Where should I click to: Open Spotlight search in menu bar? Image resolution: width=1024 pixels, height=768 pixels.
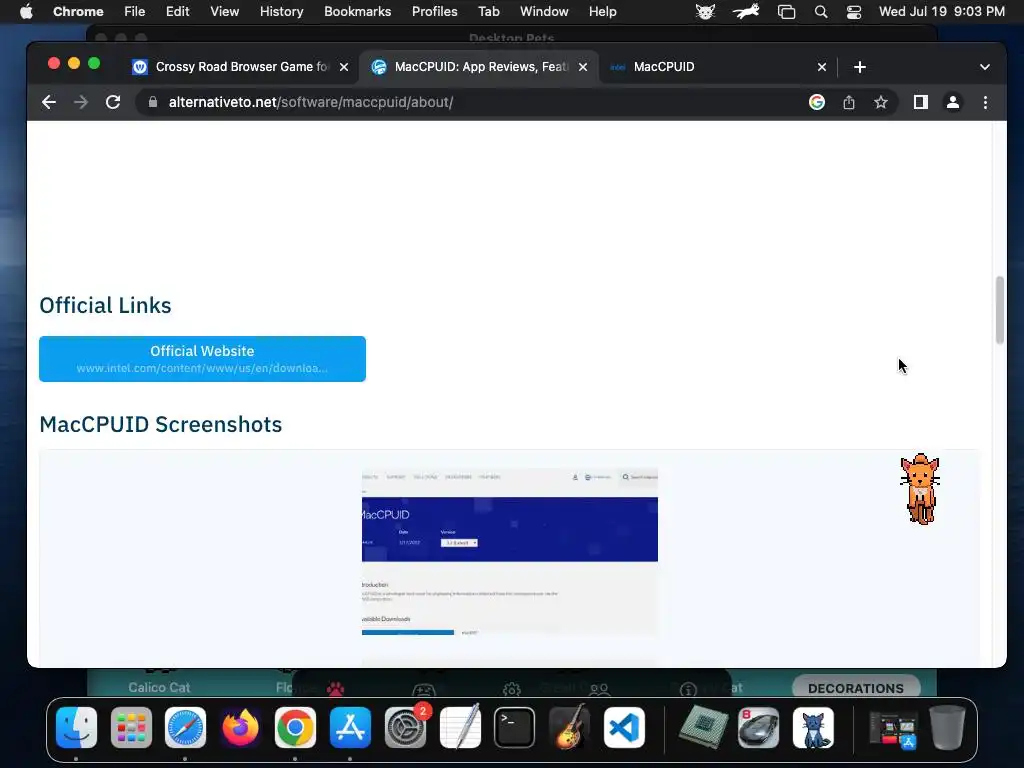pos(821,12)
